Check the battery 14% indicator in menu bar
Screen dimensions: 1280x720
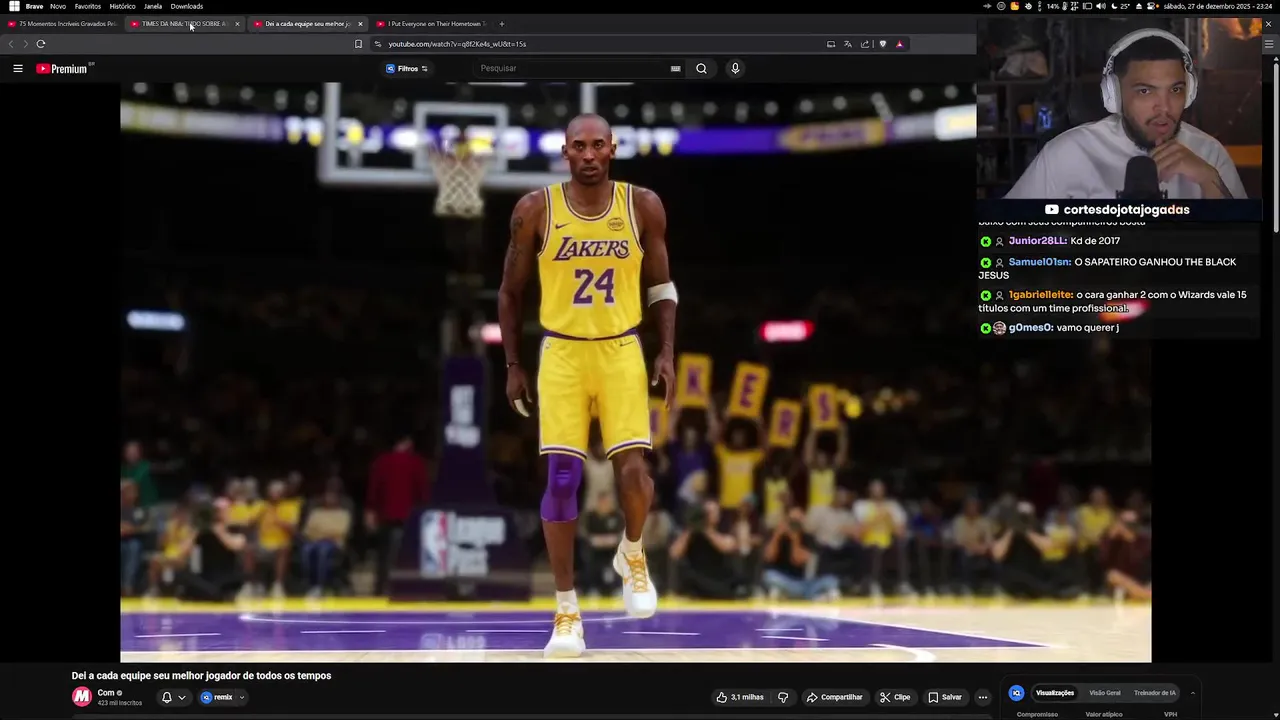pyautogui.click(x=1053, y=6)
